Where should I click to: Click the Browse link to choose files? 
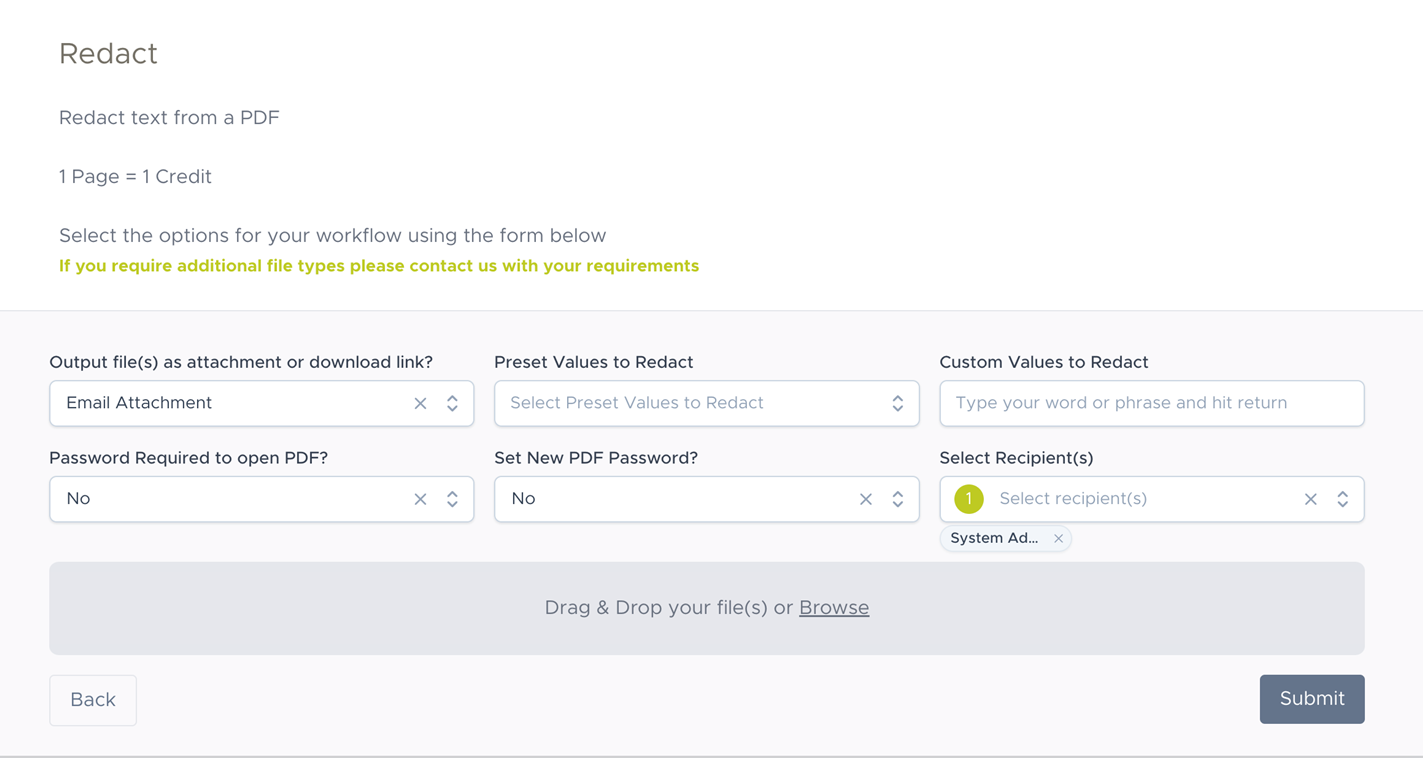(x=833, y=608)
